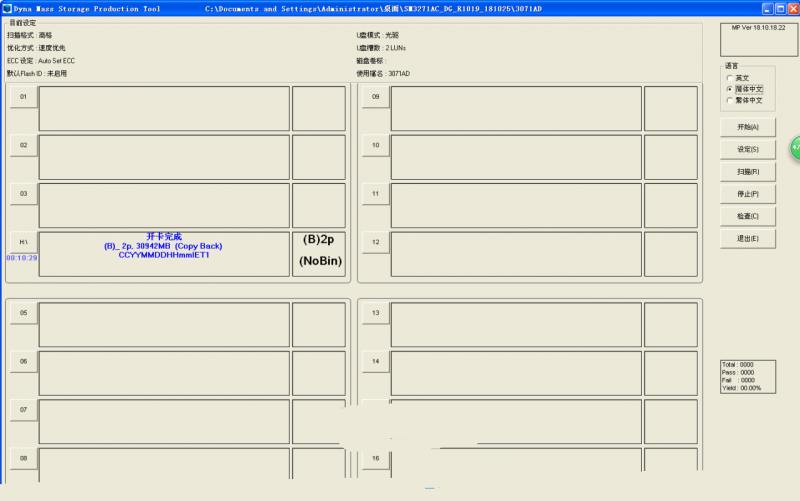Select the port 09 slot button

(x=375, y=97)
